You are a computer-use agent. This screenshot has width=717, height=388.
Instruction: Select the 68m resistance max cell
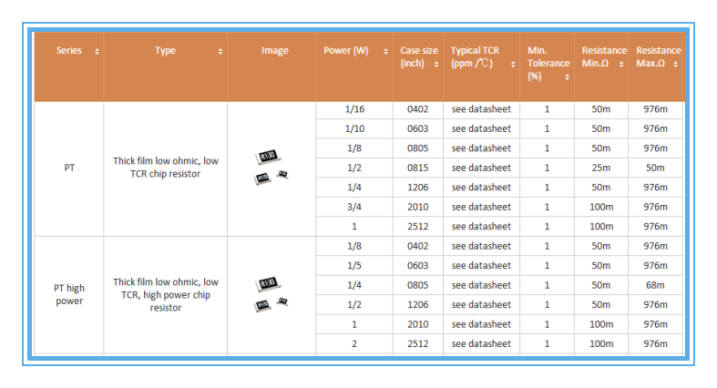click(x=655, y=285)
